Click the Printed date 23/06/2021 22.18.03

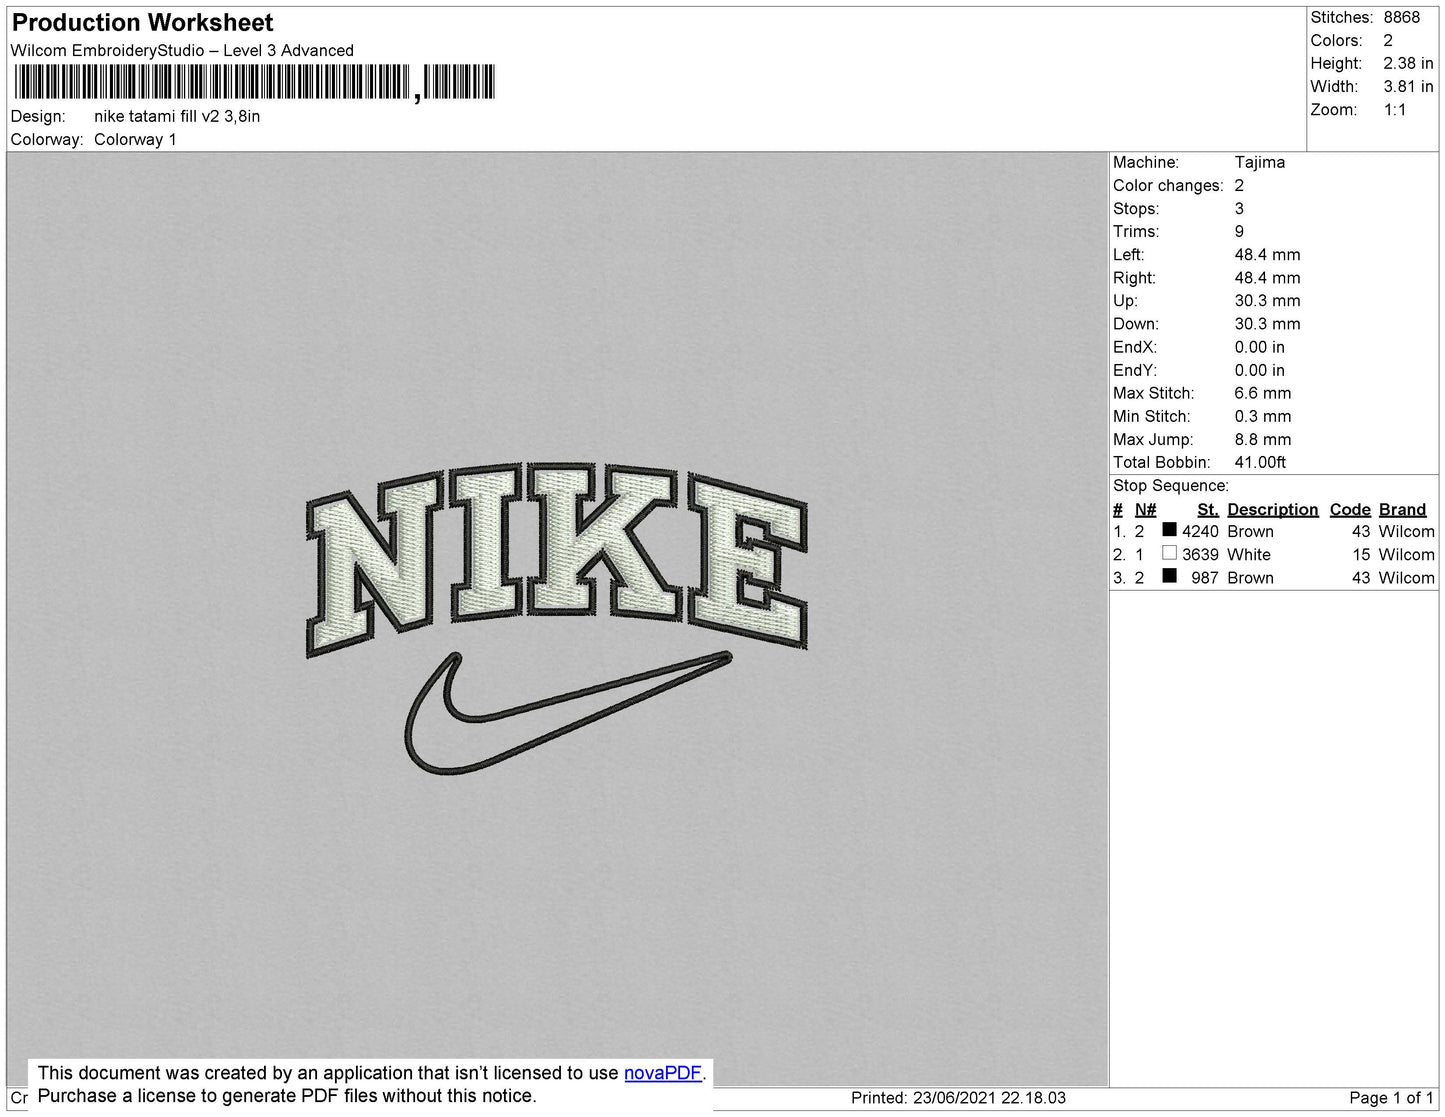(x=989, y=1097)
